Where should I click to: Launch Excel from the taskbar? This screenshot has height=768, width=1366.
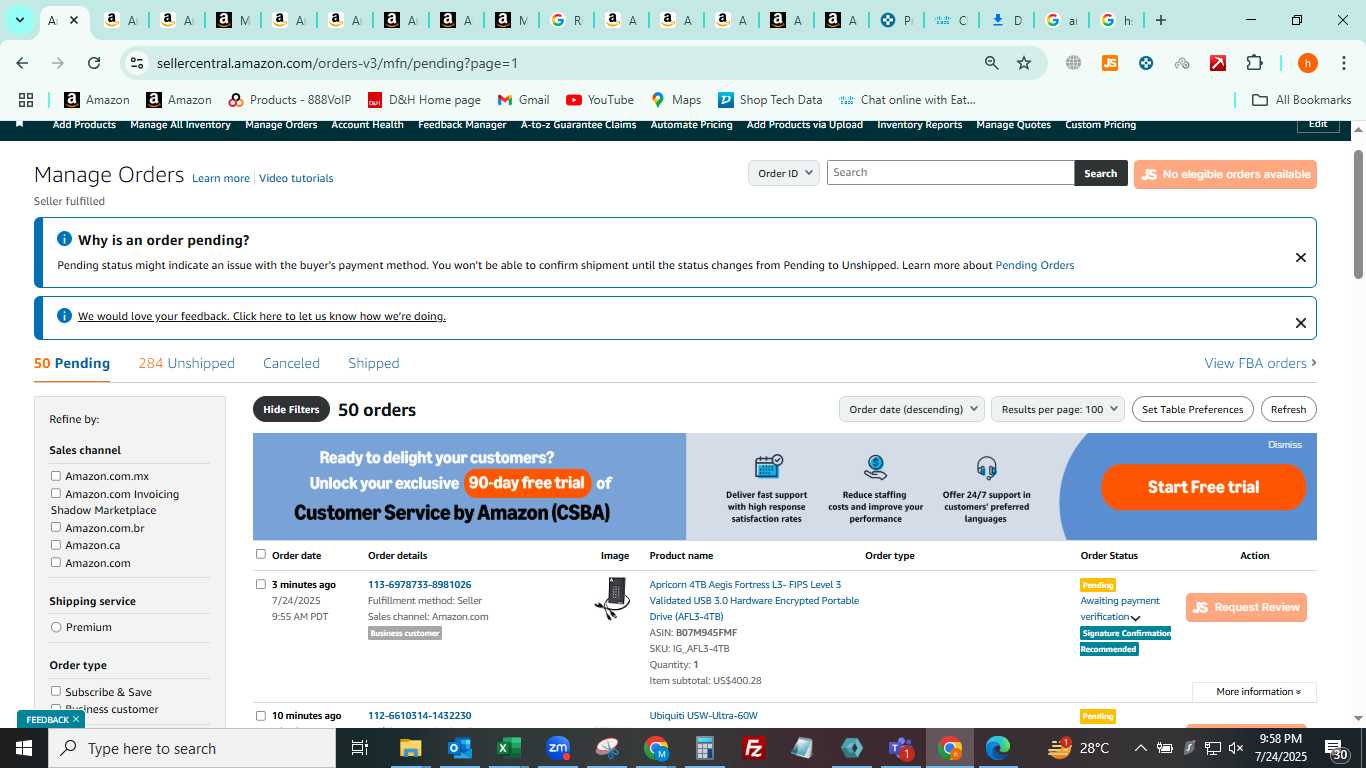[x=509, y=748]
